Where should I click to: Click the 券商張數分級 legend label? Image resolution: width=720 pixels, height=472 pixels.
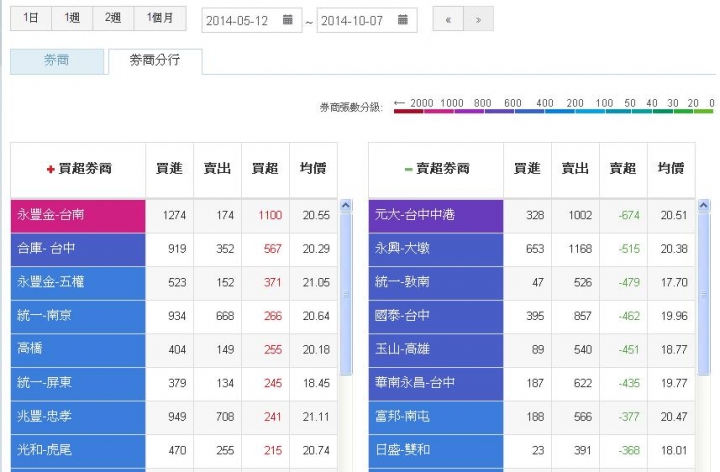tap(351, 107)
